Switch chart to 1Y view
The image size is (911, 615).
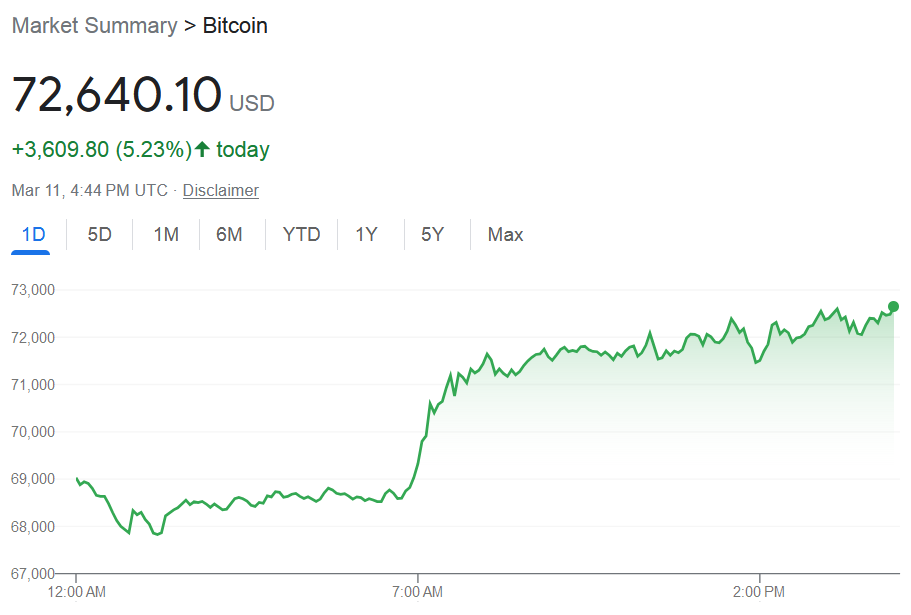367,235
